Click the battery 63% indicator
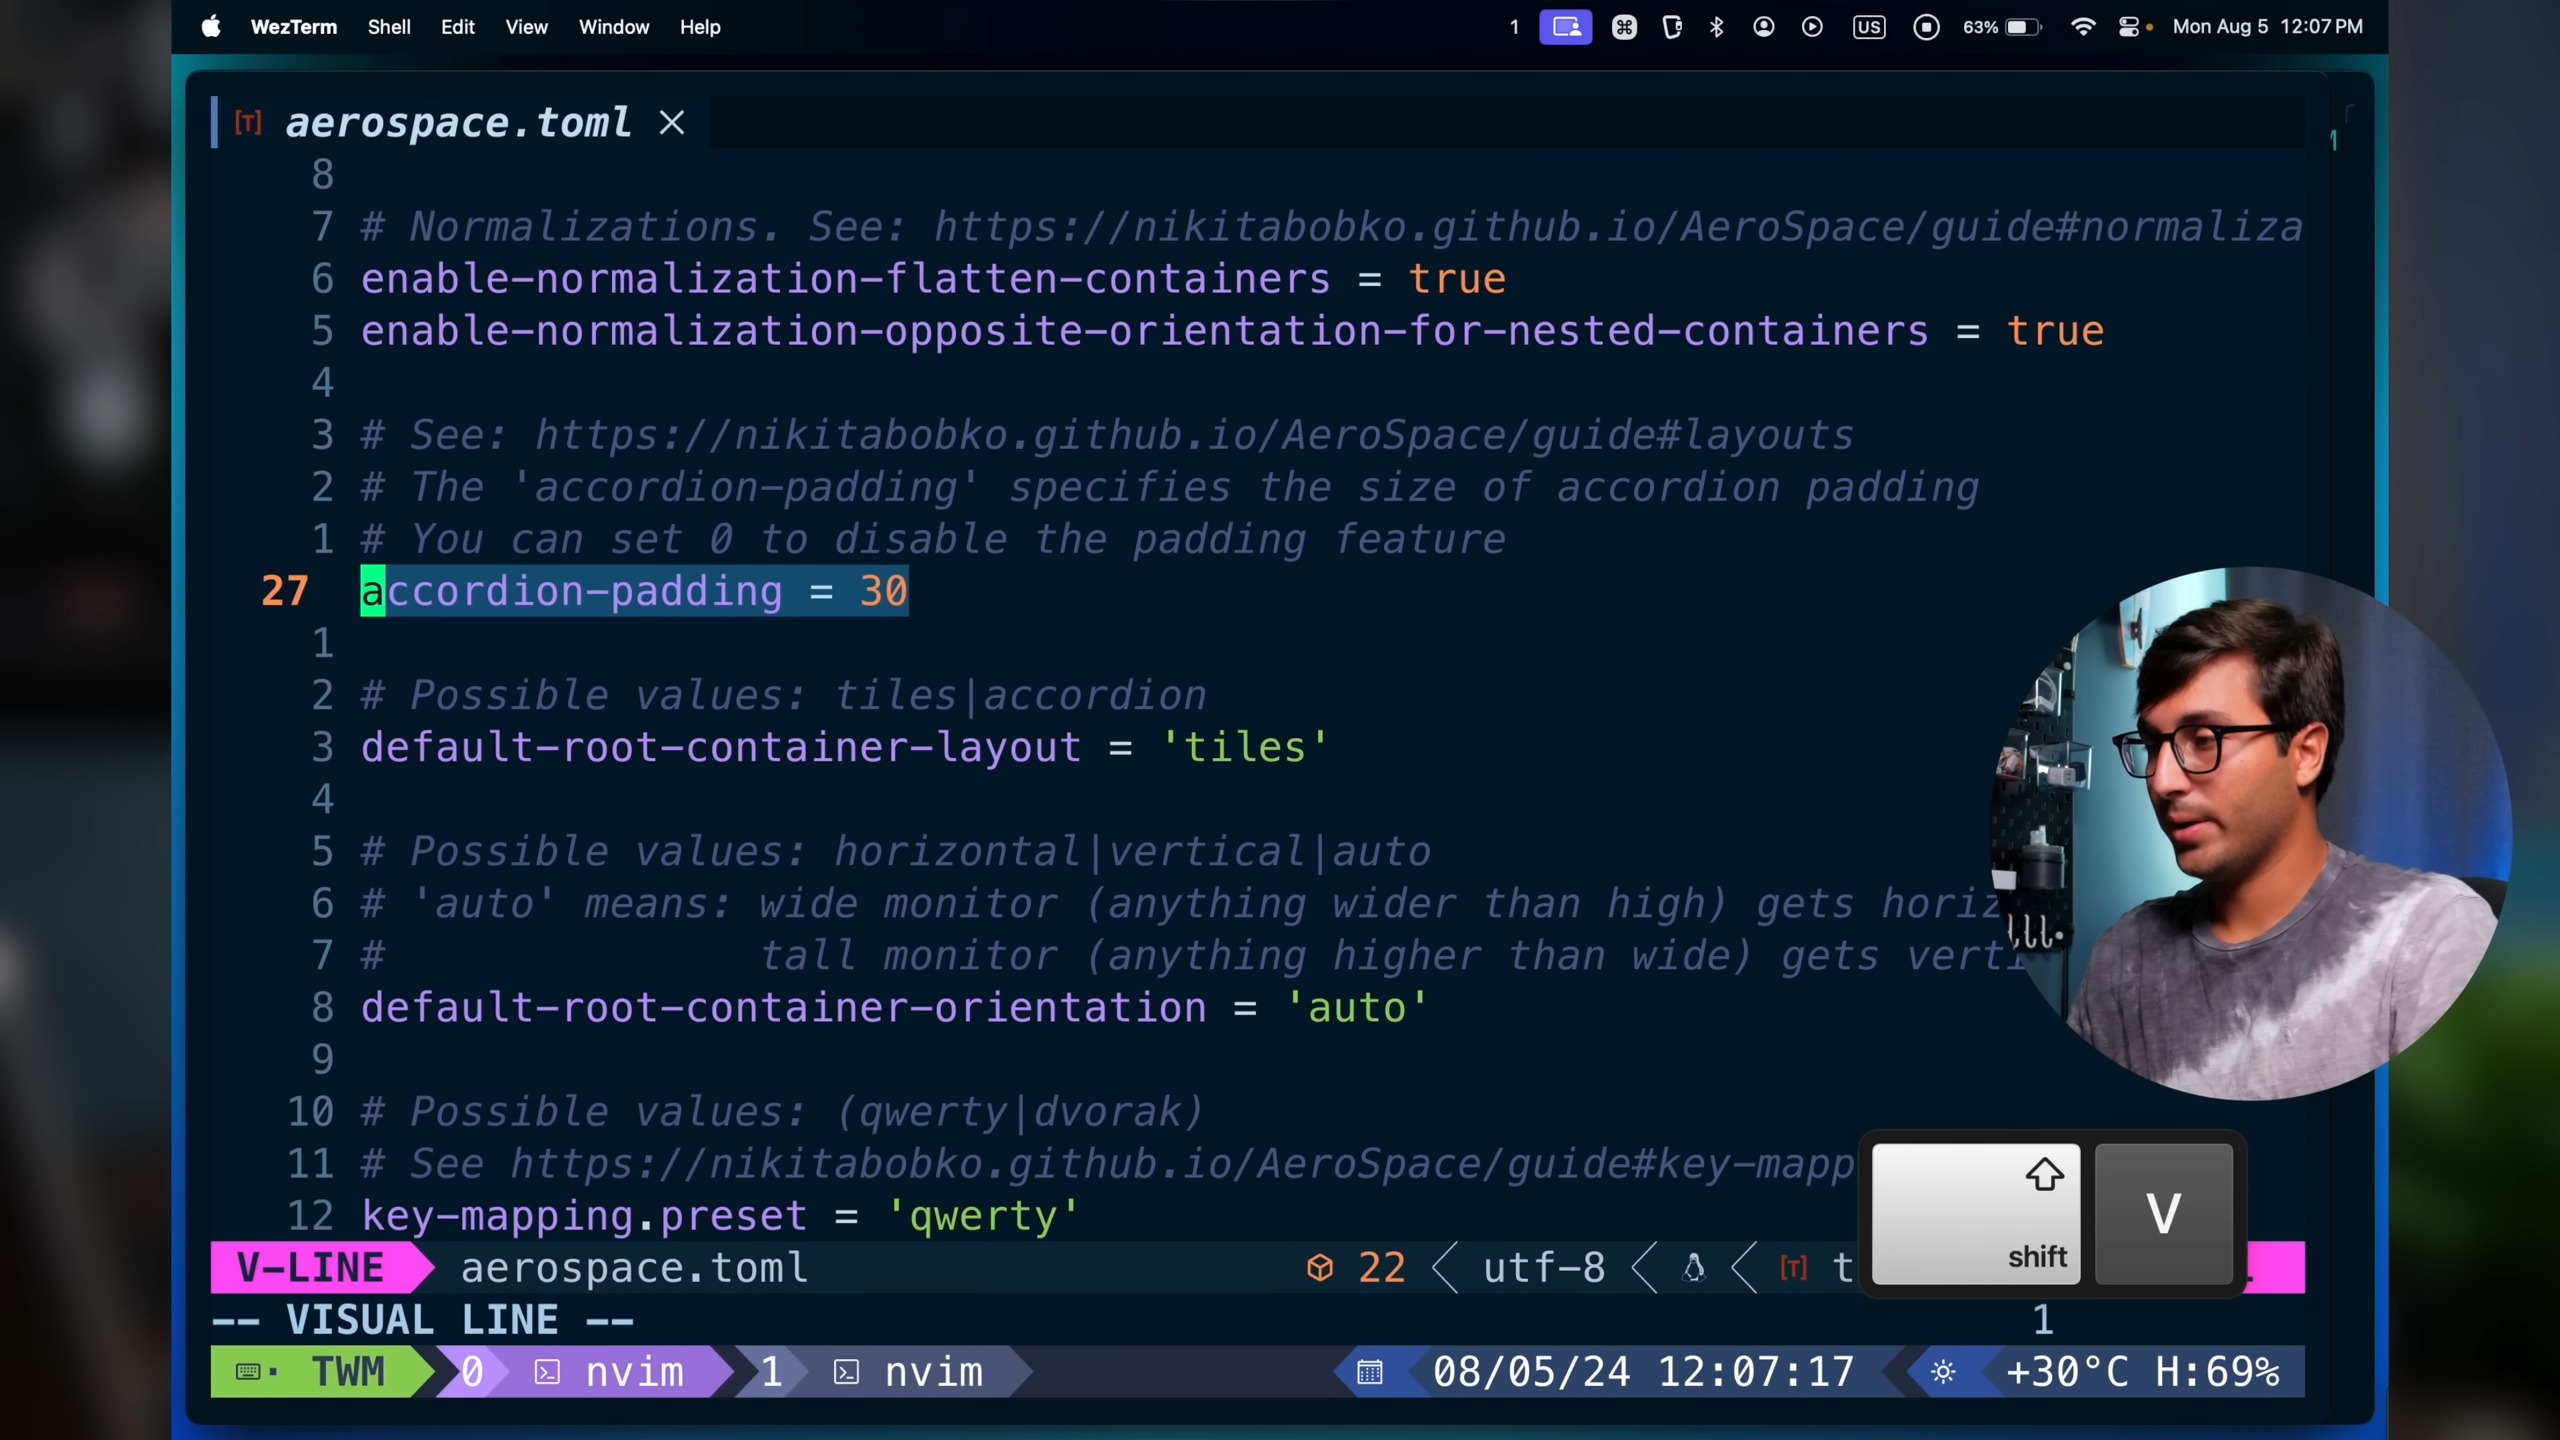The height and width of the screenshot is (1440, 2560). point(2001,27)
